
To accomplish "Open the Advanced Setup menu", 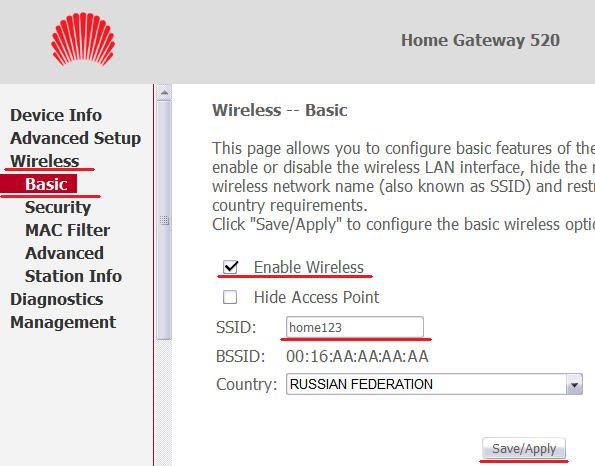I will click(x=76, y=138).
